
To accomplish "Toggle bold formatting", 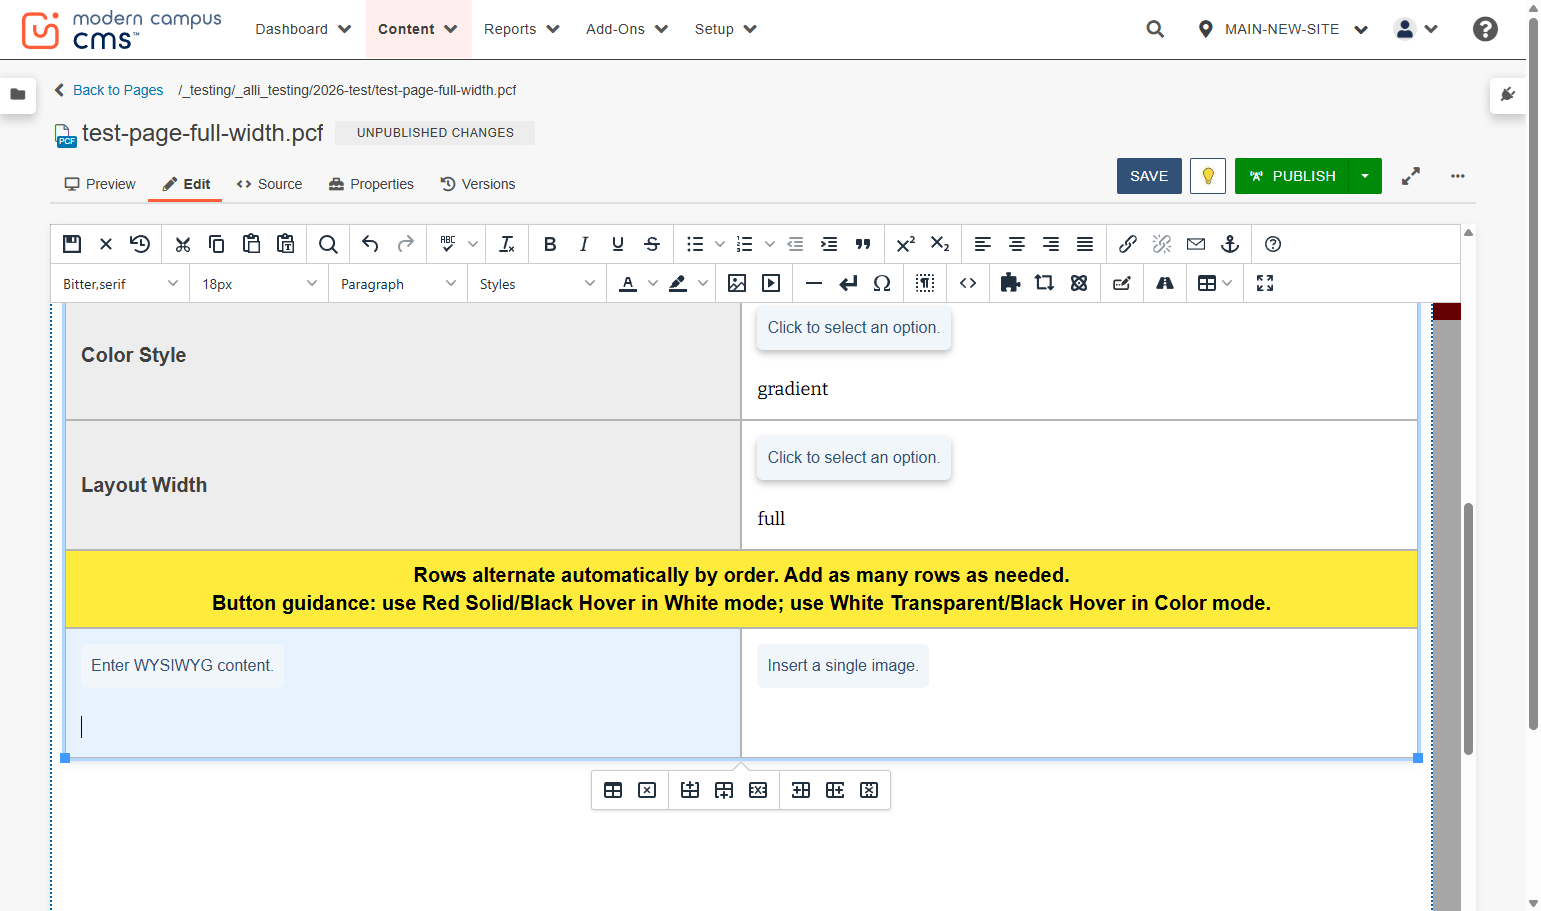I will 550,244.
